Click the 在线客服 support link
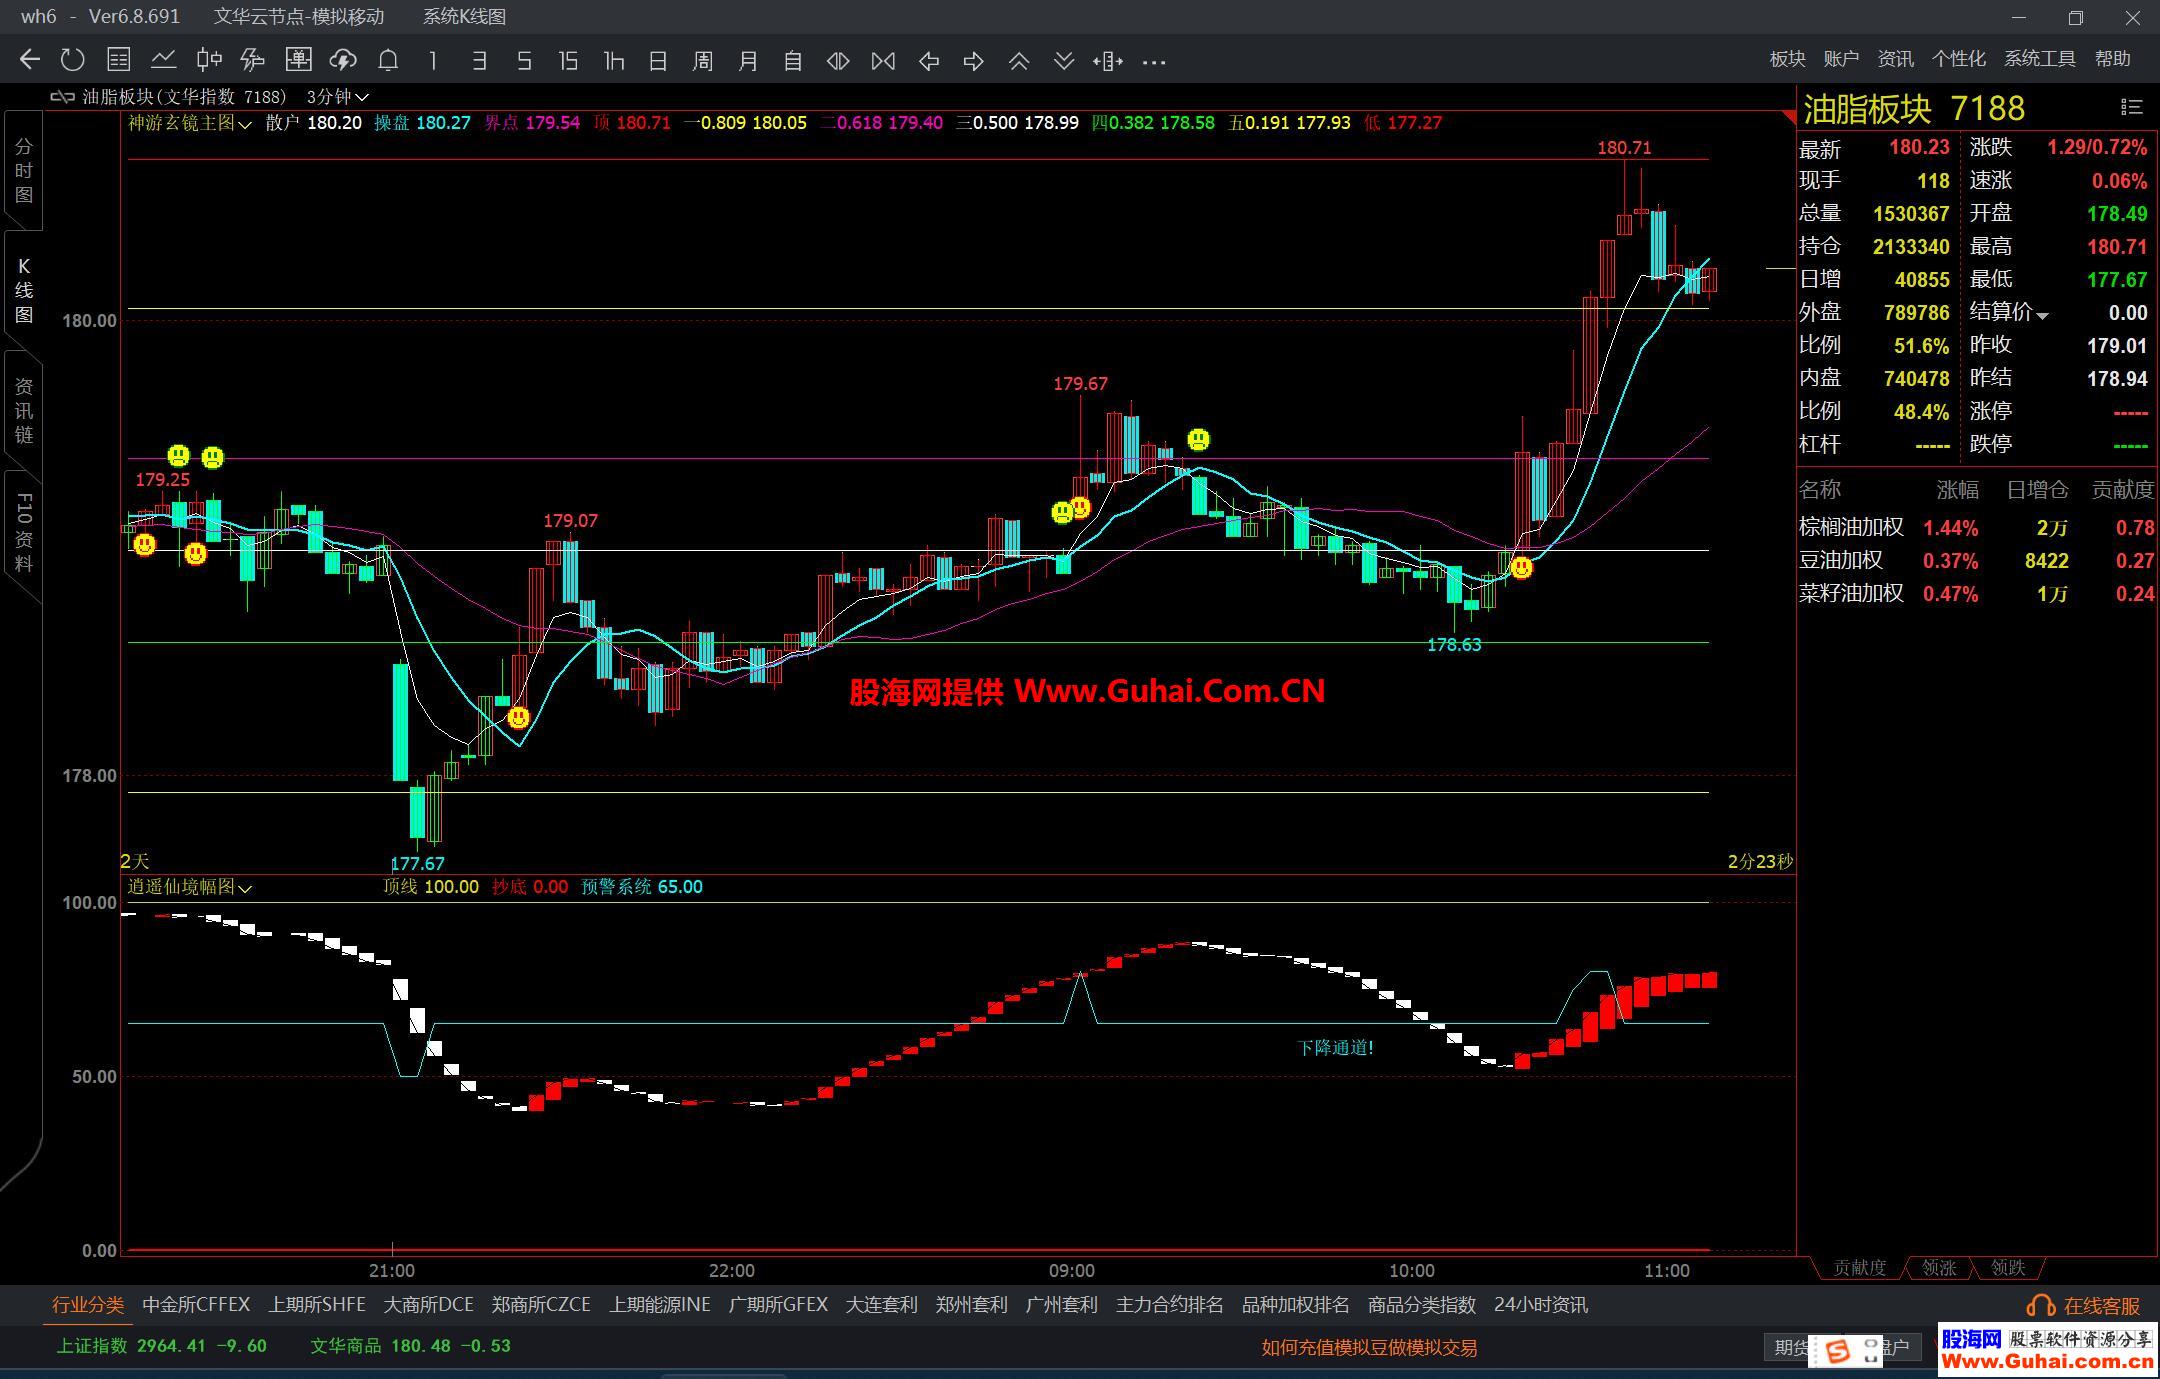Screen dimensions: 2160x1379 [x=2084, y=1306]
